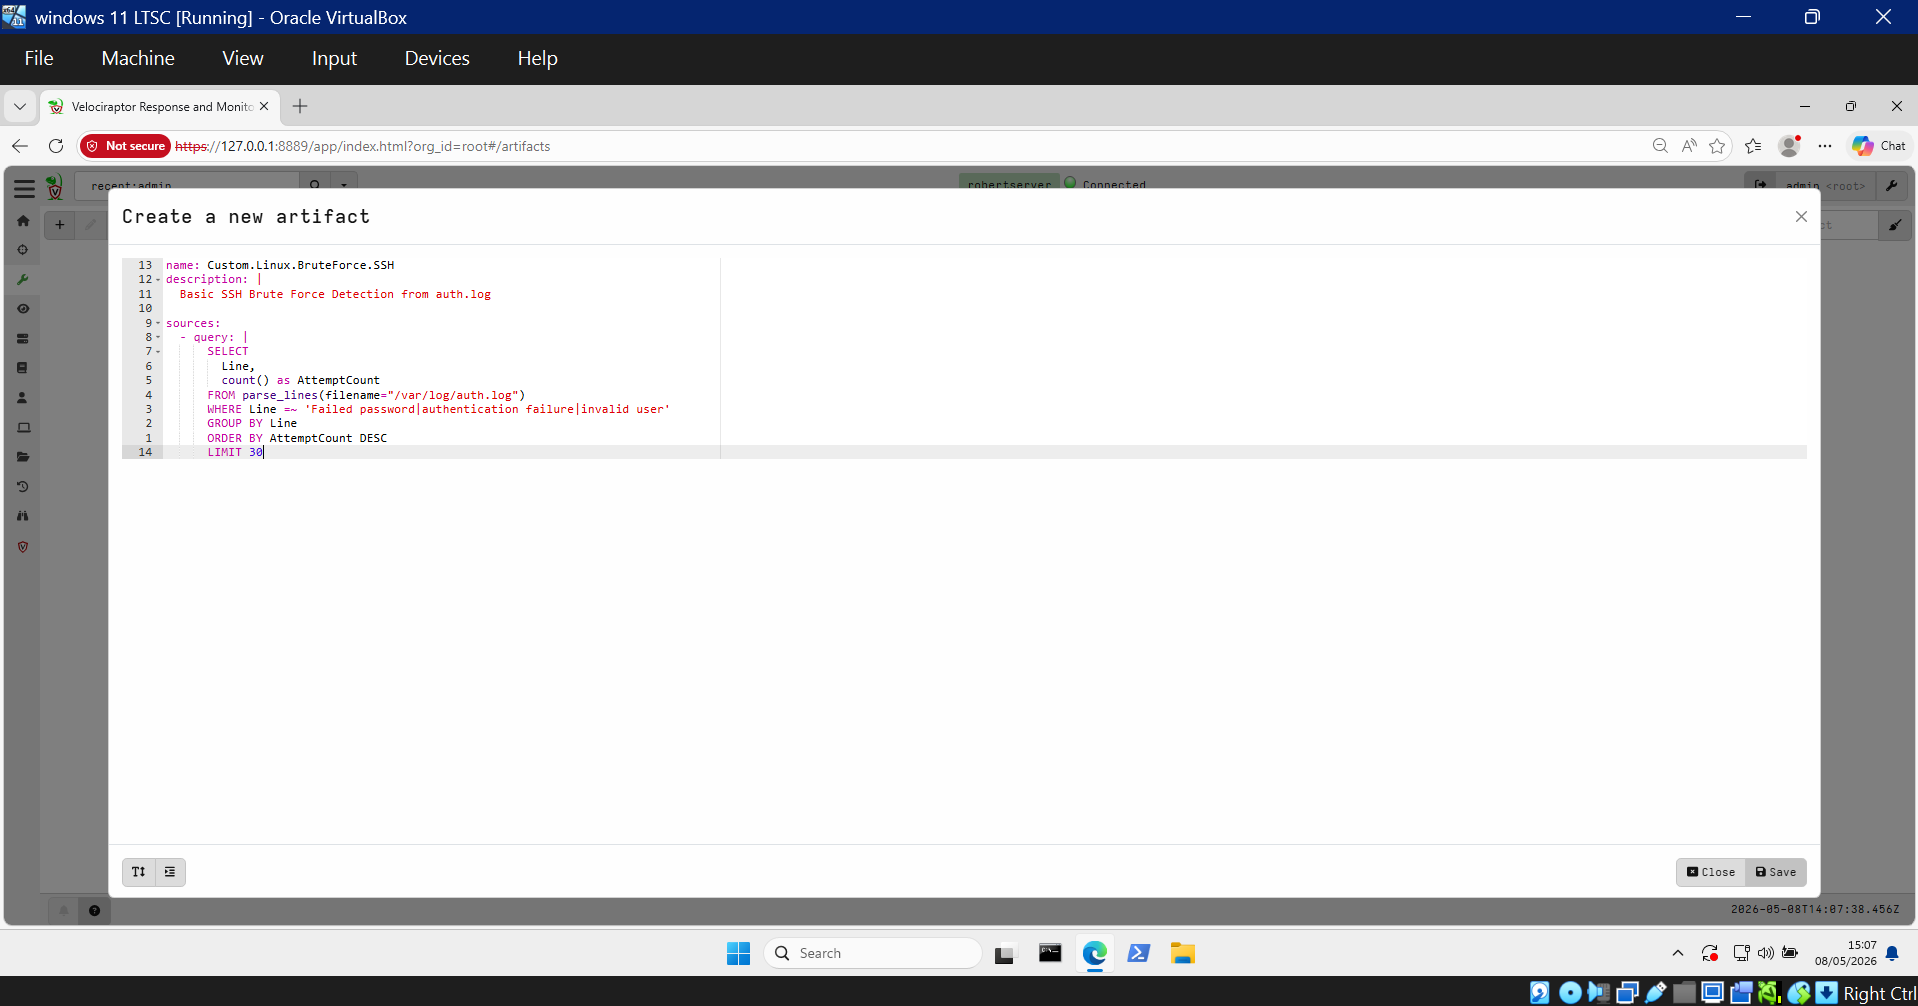Dismiss dialog with the X icon
Viewport: 1918px width, 1006px height.
point(1801,217)
